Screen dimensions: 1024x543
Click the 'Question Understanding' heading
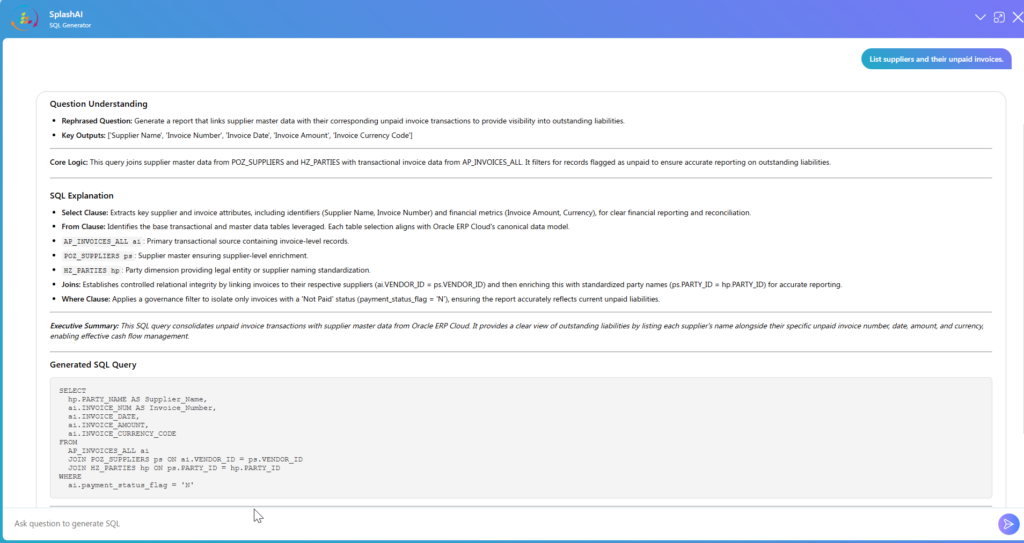98,104
